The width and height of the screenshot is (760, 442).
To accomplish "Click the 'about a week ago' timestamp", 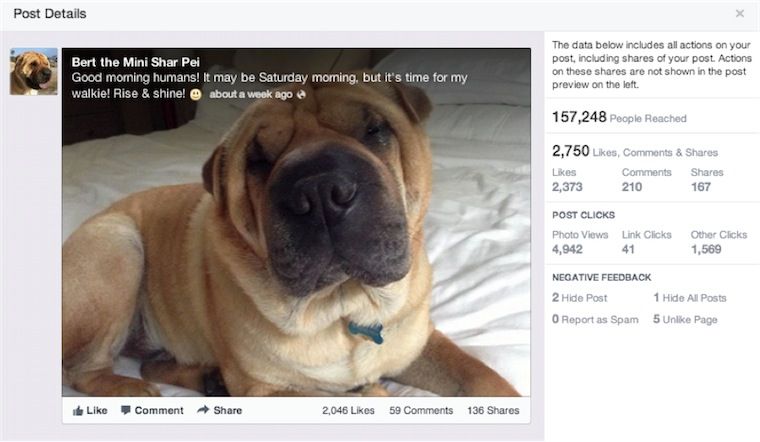I will click(250, 95).
